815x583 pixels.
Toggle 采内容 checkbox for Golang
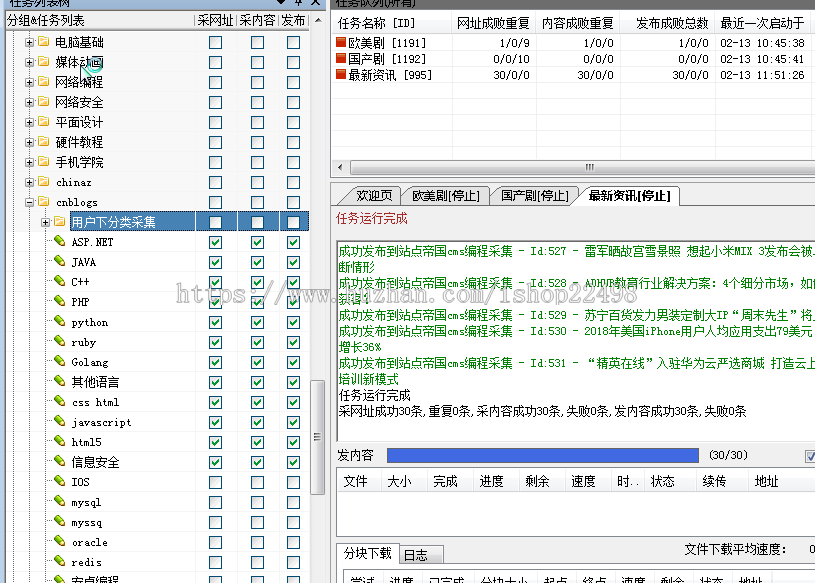[257, 362]
